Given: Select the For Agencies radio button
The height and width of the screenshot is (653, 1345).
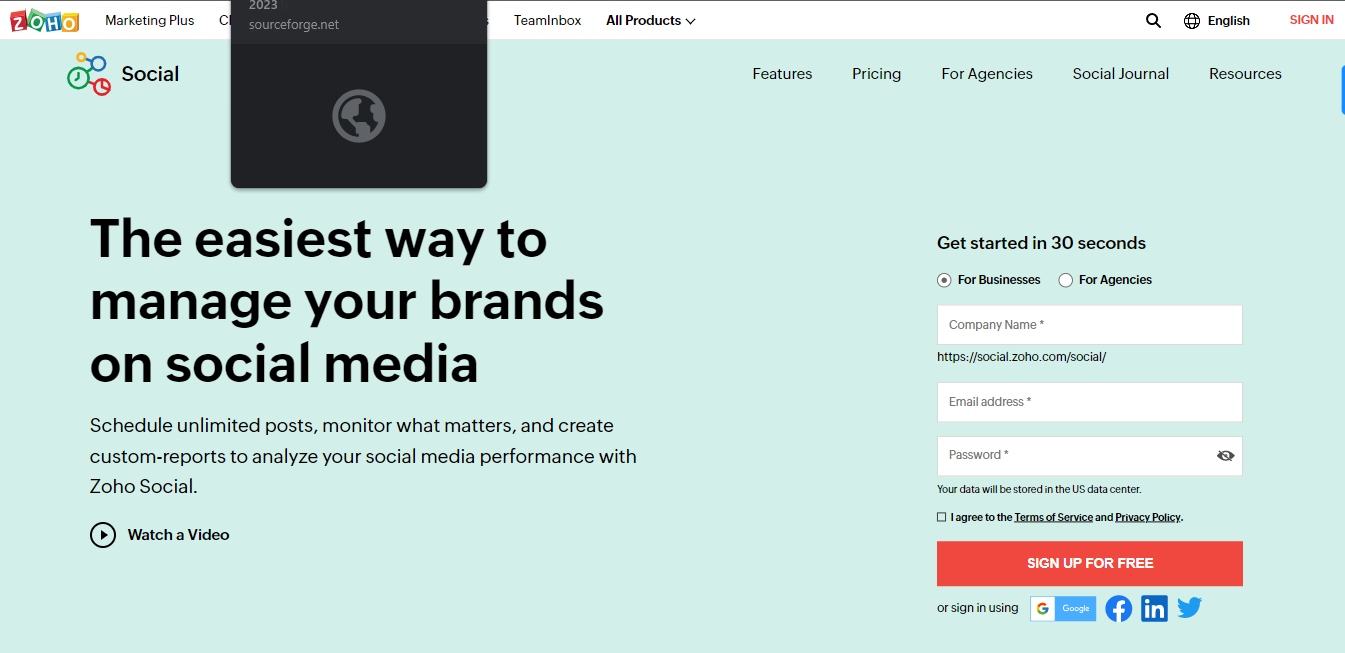Looking at the screenshot, I should click(x=1066, y=280).
